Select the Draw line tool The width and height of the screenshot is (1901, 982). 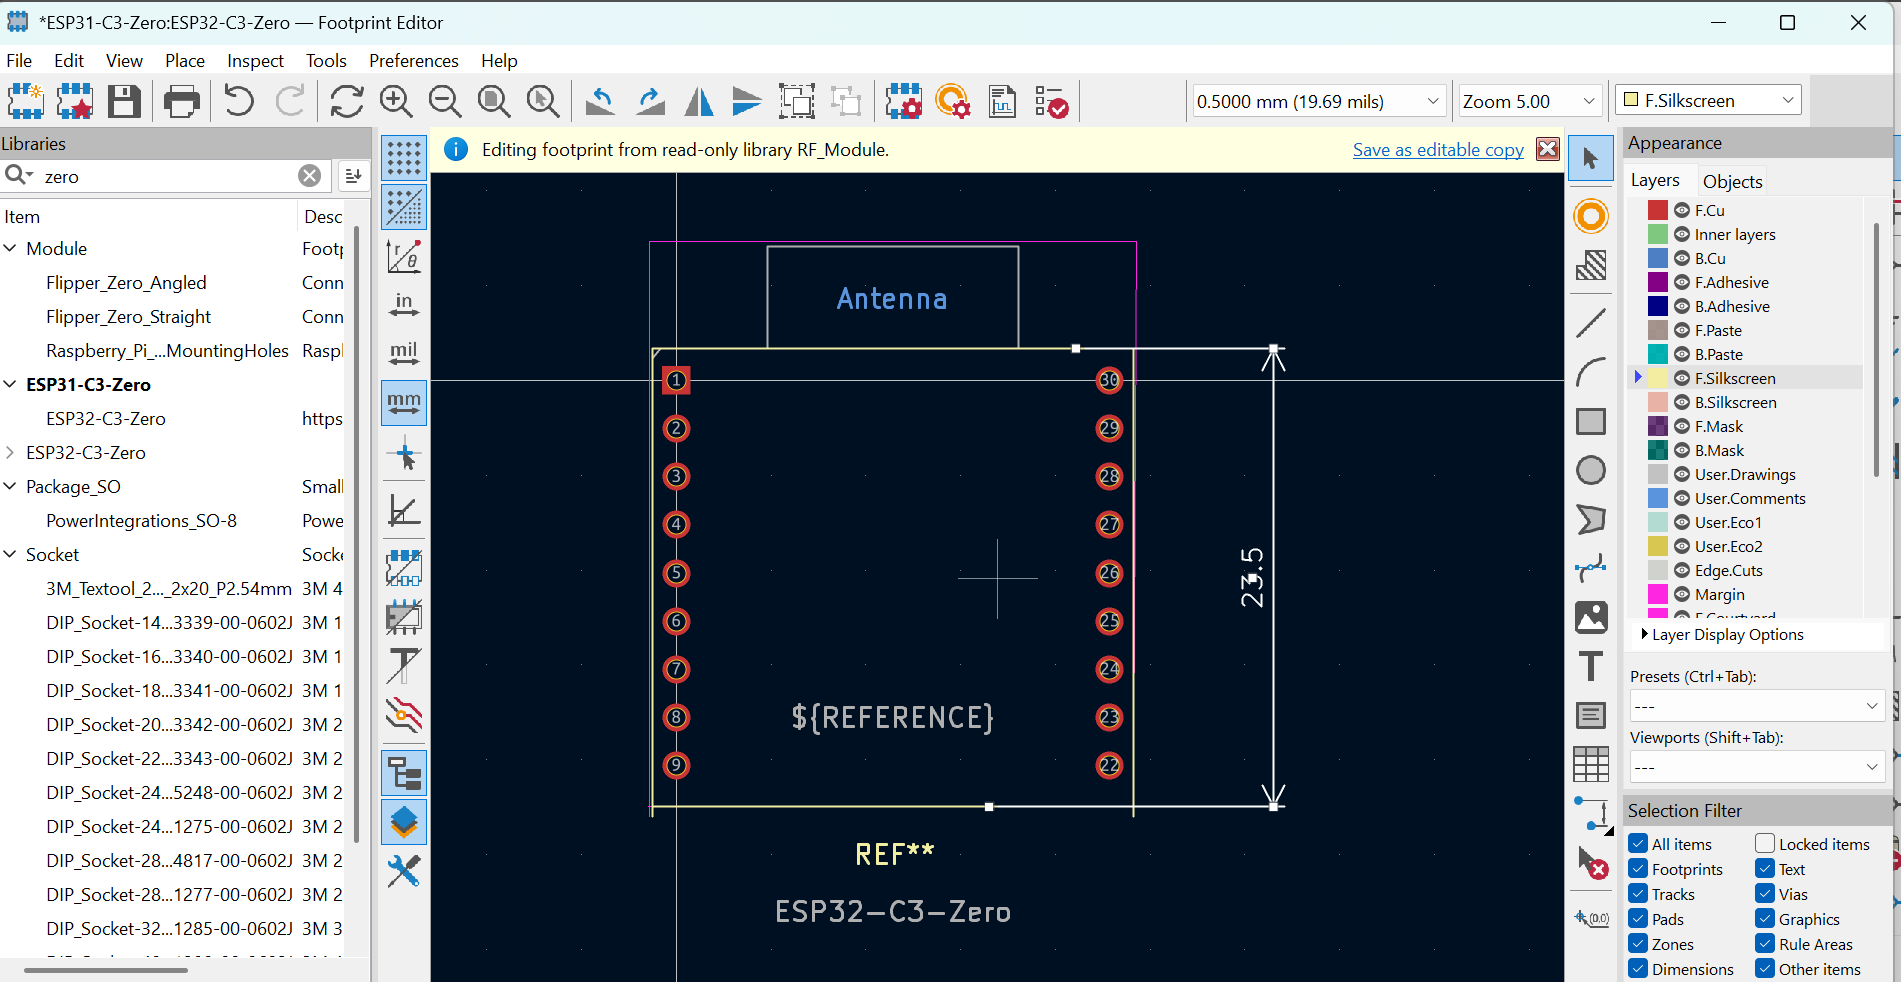point(1591,323)
